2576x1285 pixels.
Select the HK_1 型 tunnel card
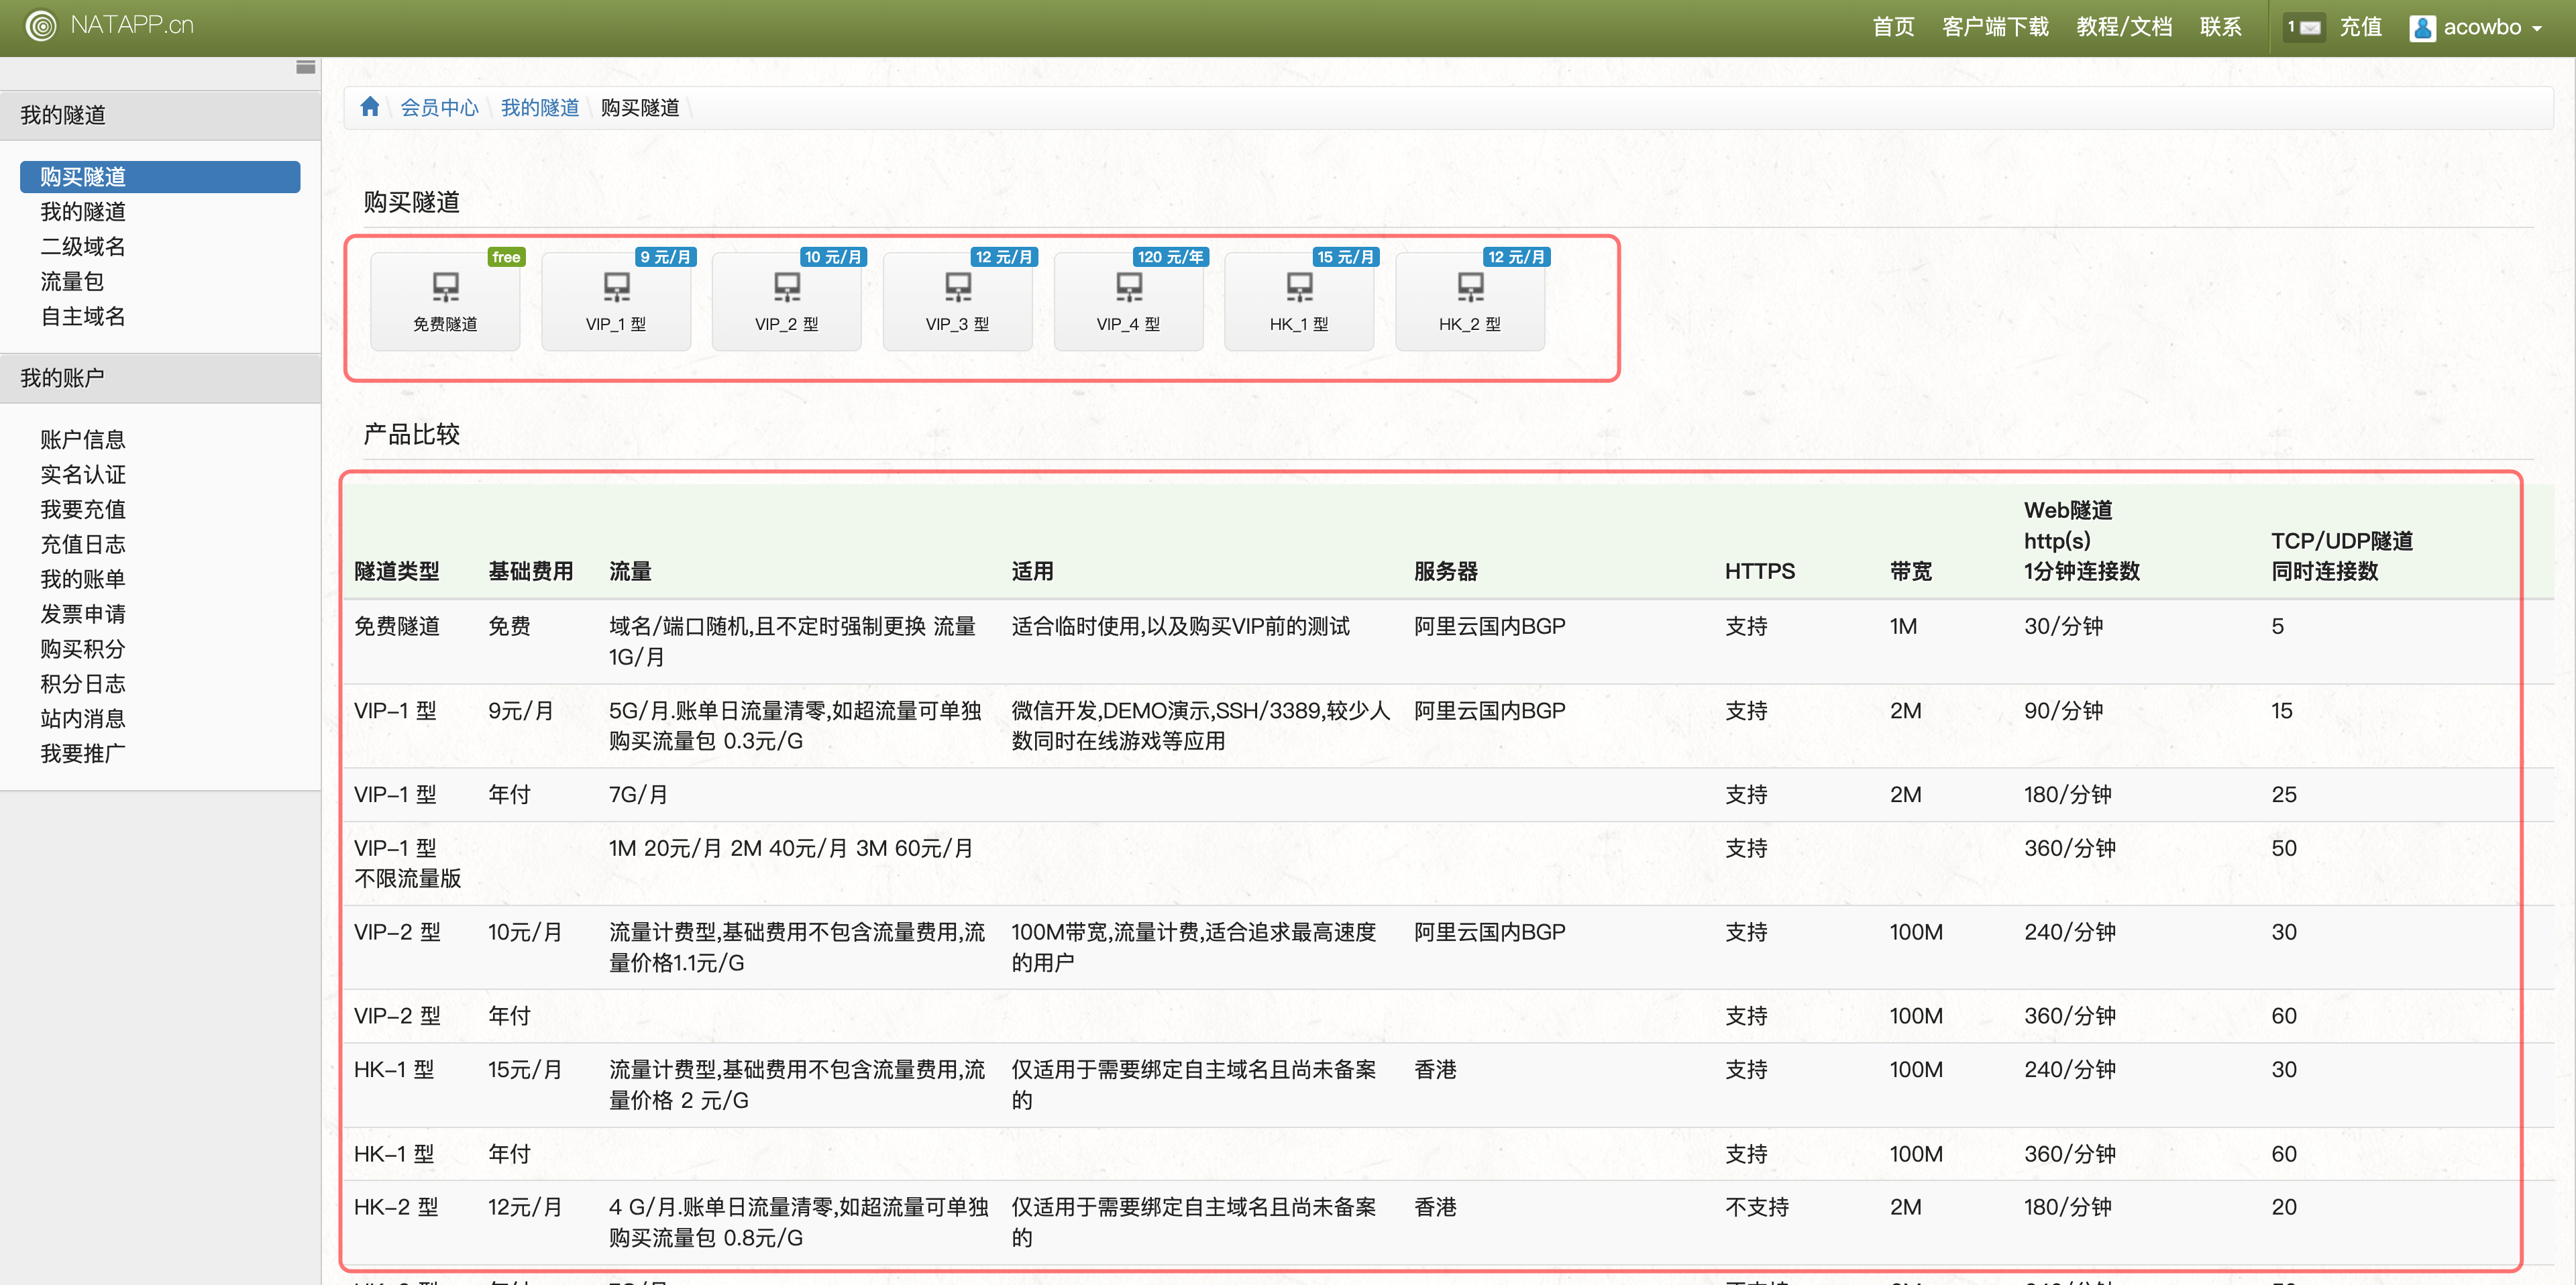(1299, 301)
